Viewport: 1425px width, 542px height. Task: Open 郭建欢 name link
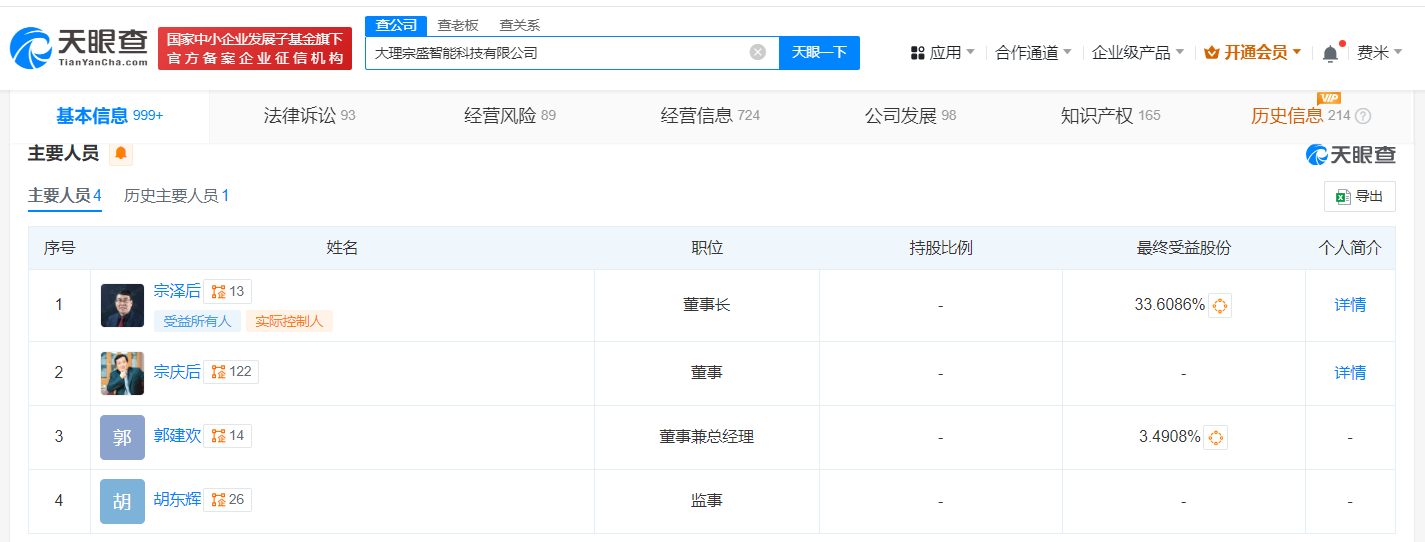[177, 435]
